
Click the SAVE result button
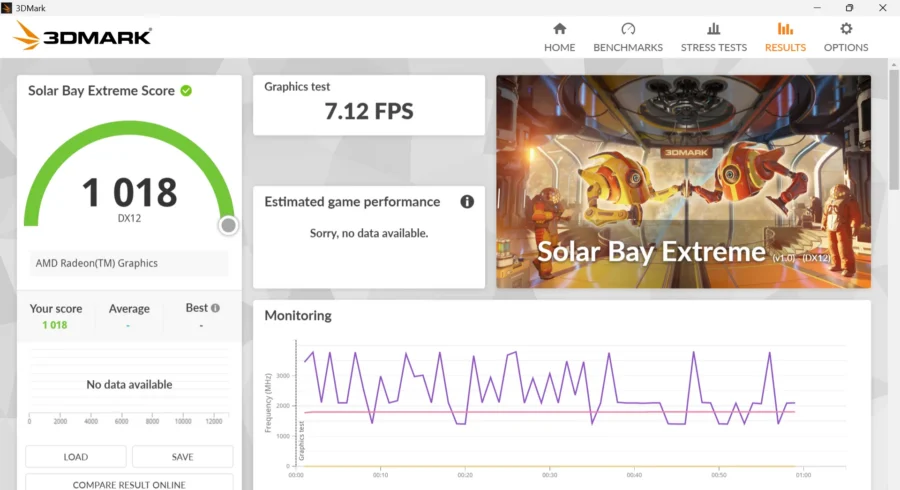pos(183,457)
